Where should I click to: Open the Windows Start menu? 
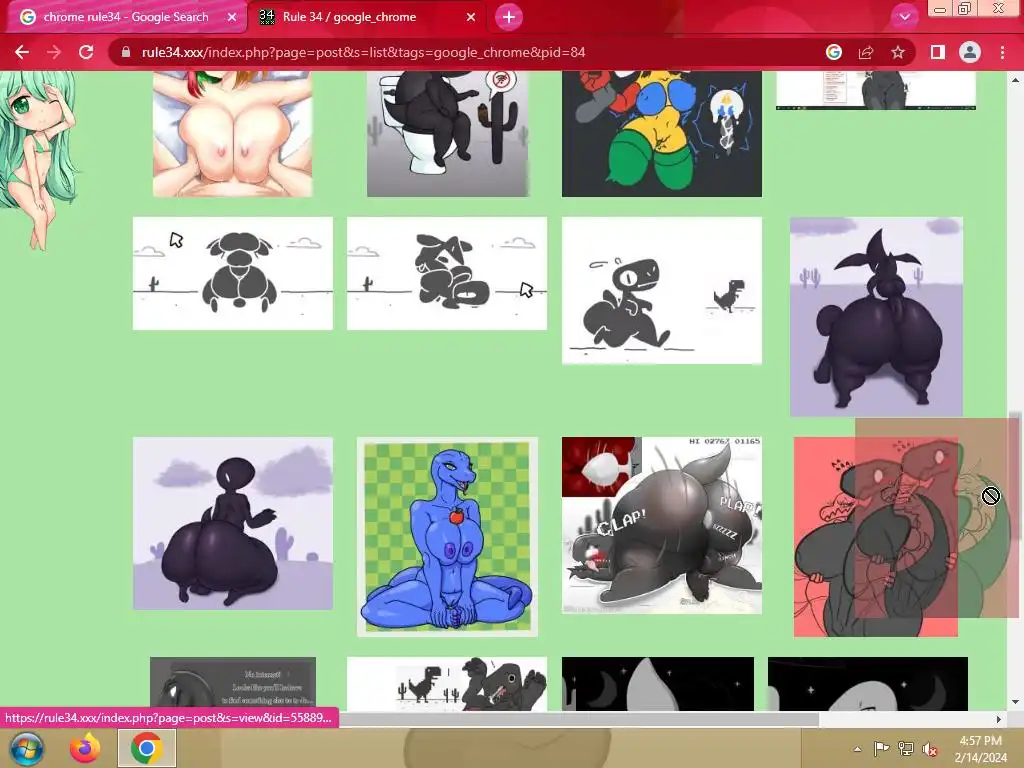(x=27, y=748)
